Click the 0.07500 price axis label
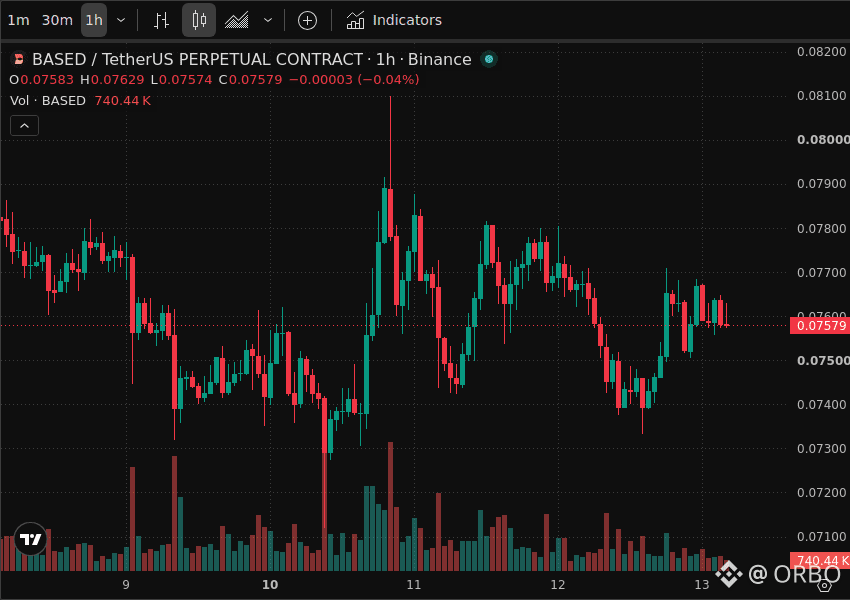The image size is (850, 600). tap(823, 360)
